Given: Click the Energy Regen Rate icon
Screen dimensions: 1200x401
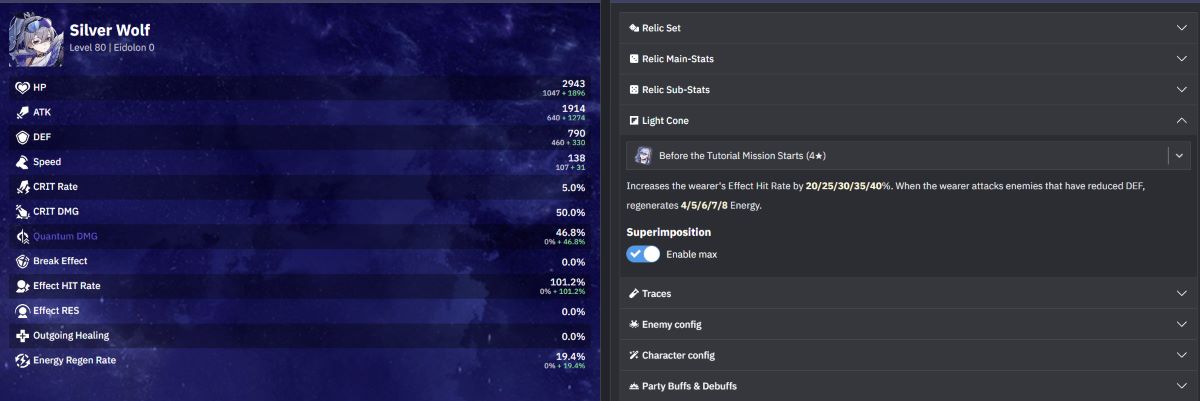Looking at the screenshot, I should pos(22,360).
